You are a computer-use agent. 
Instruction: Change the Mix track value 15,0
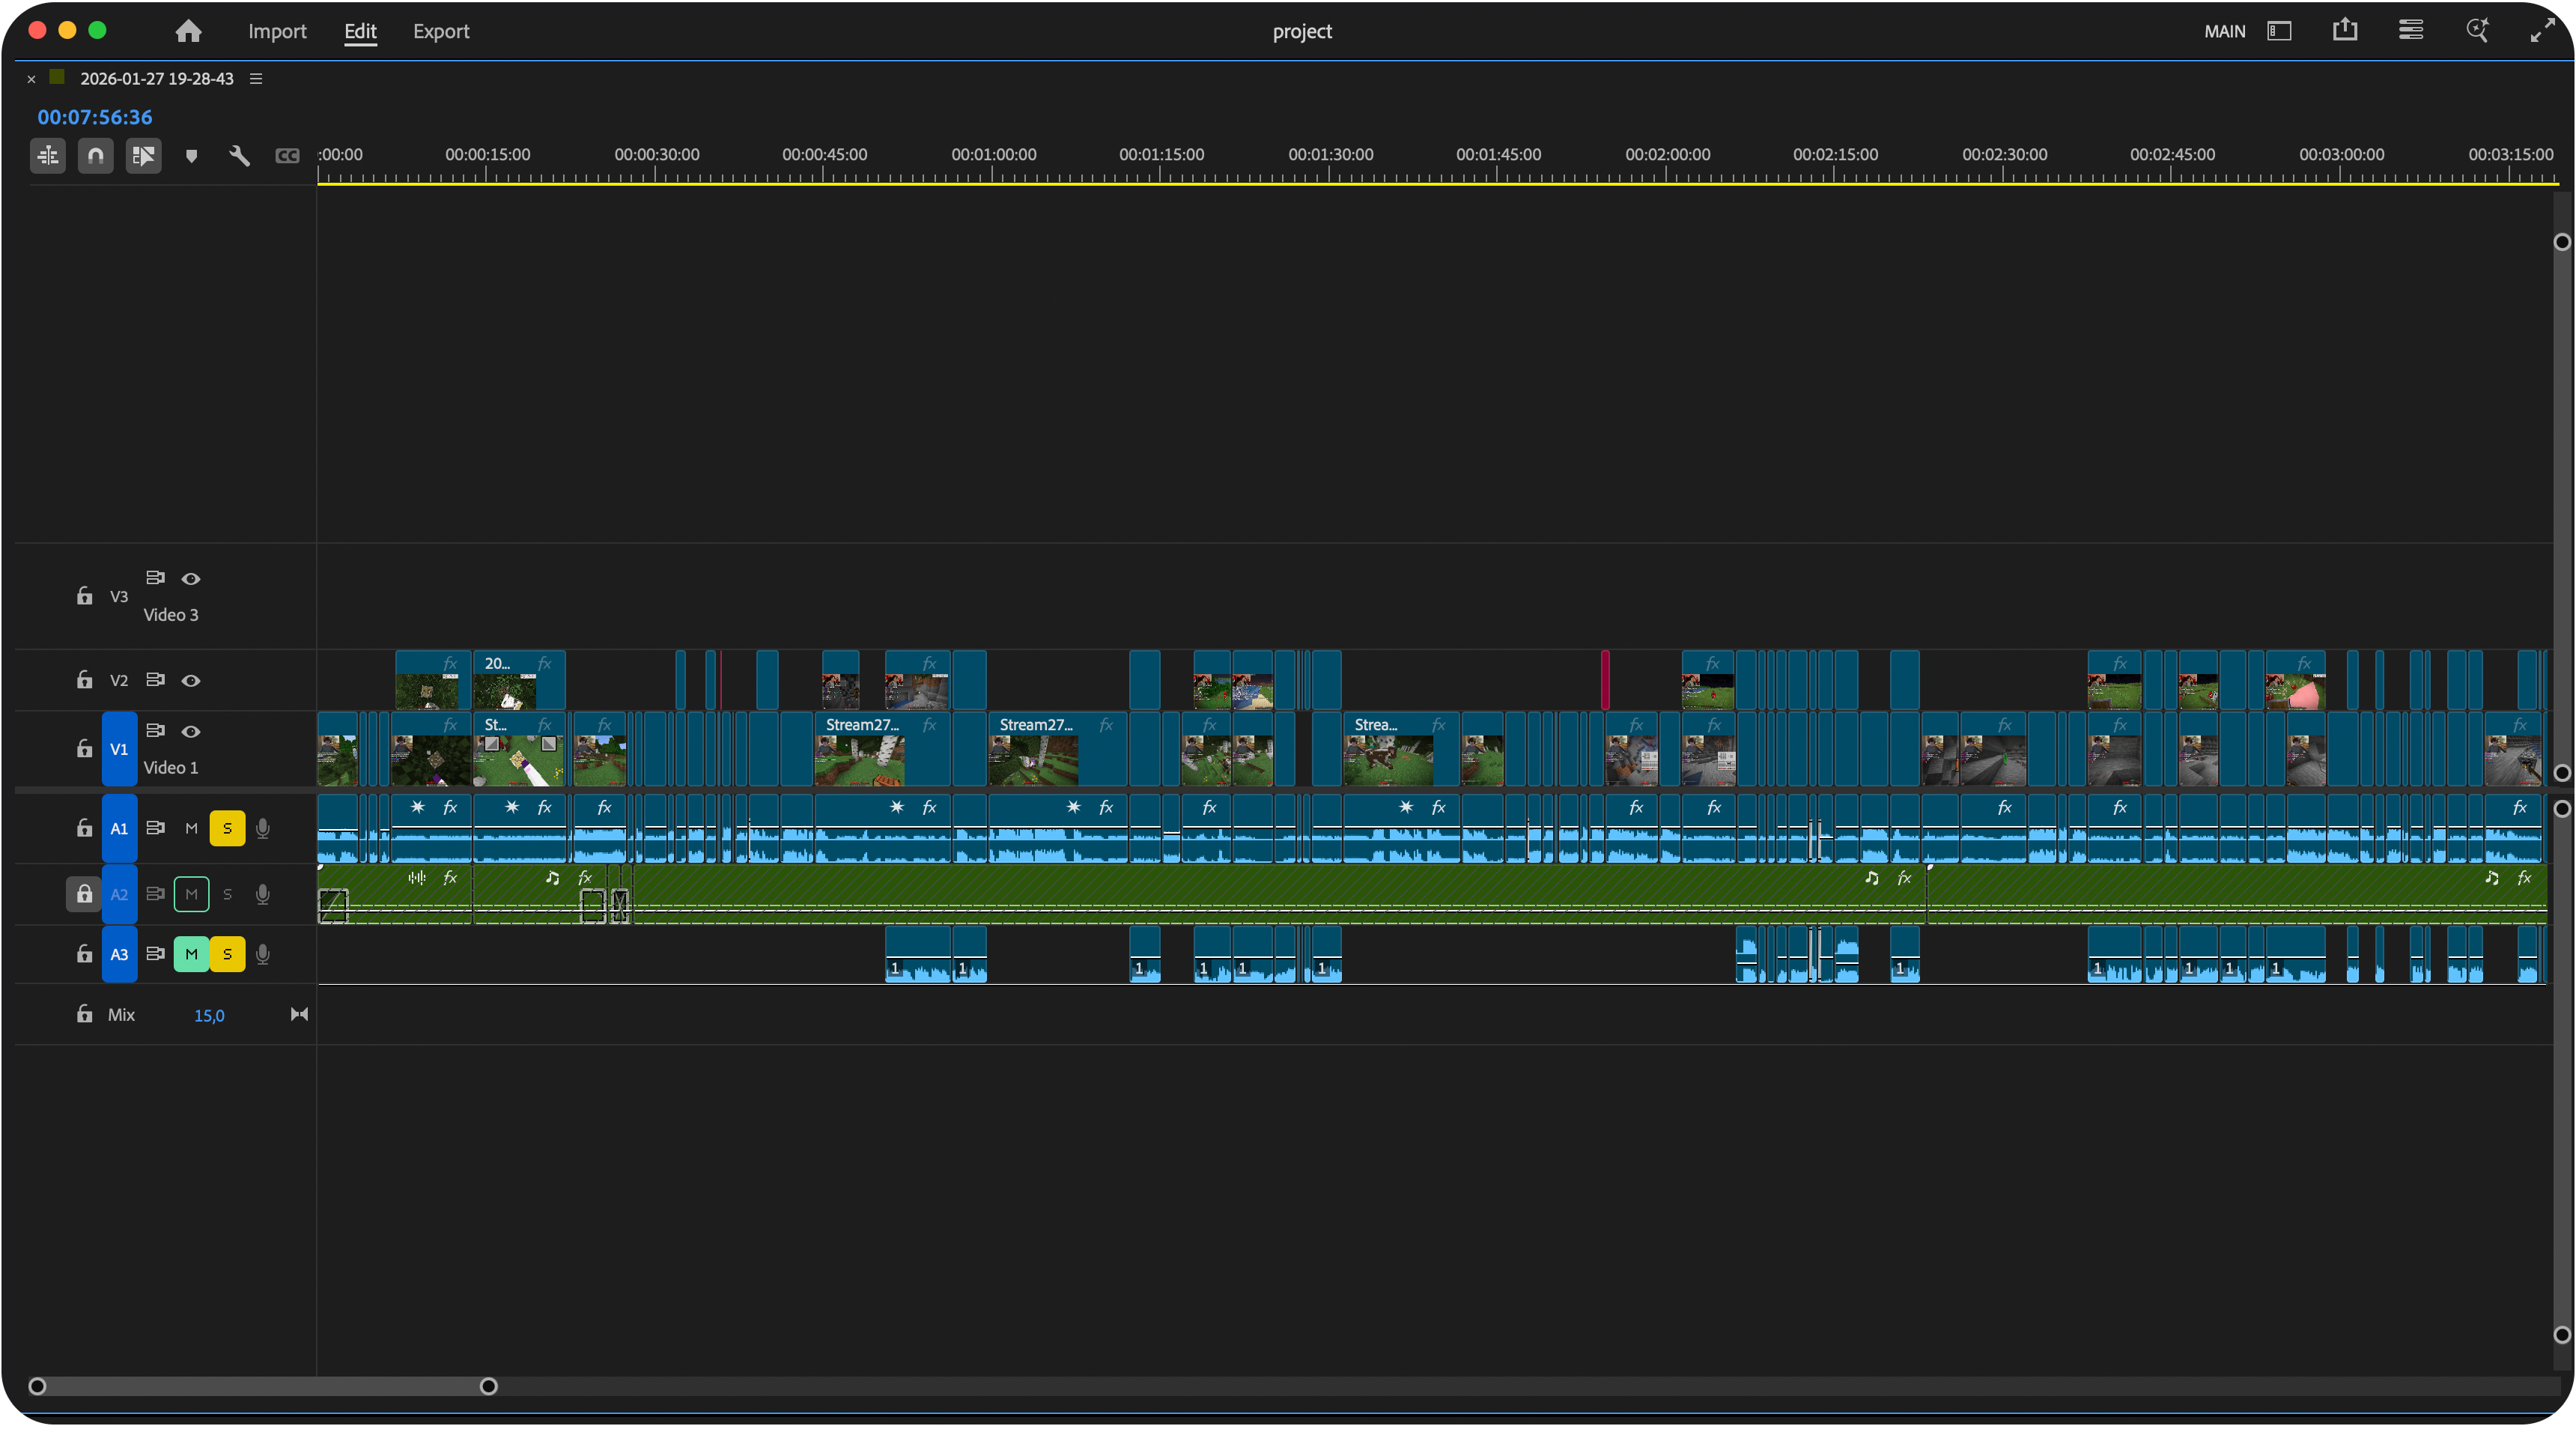[x=209, y=1015]
